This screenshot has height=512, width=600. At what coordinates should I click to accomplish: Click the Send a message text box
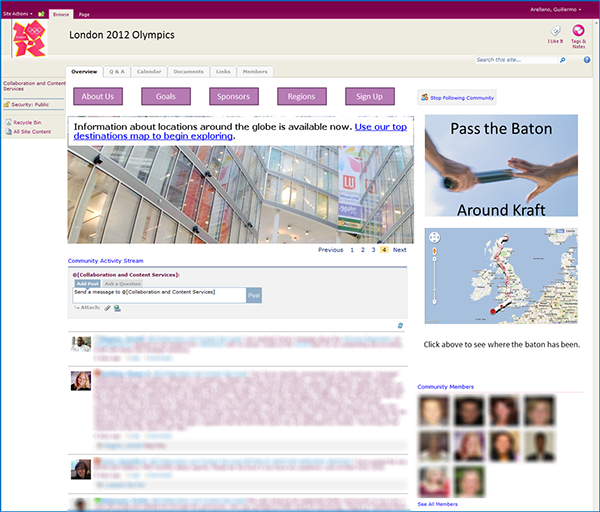[159, 295]
